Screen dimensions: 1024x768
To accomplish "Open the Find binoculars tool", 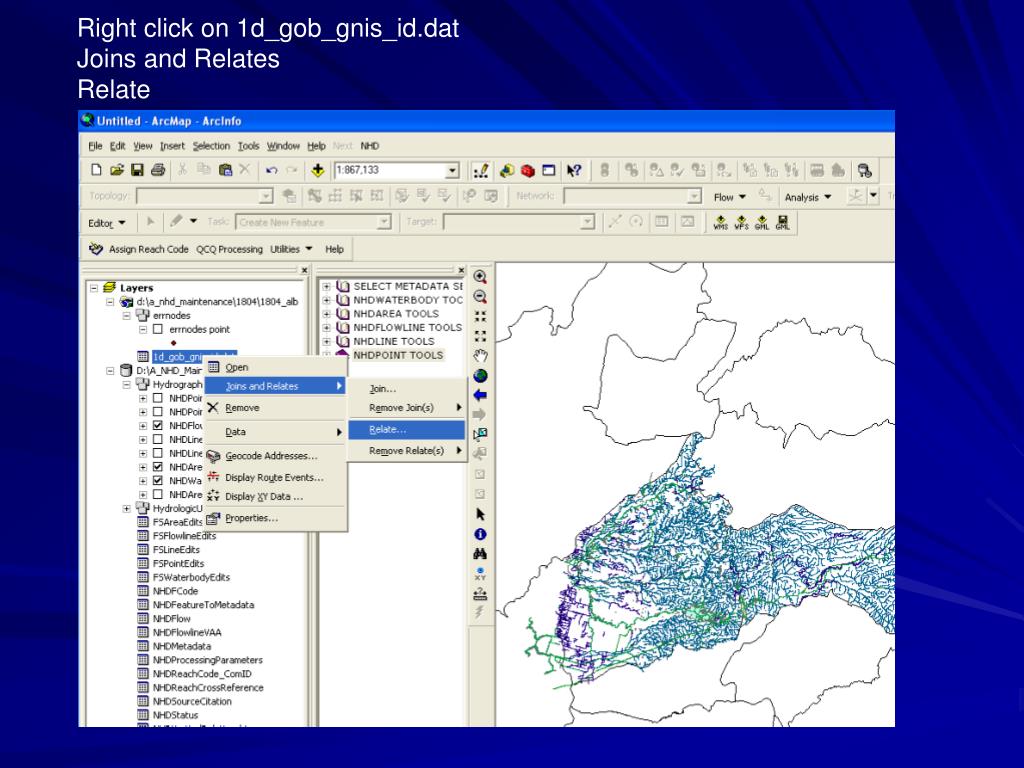I will pyautogui.click(x=480, y=554).
